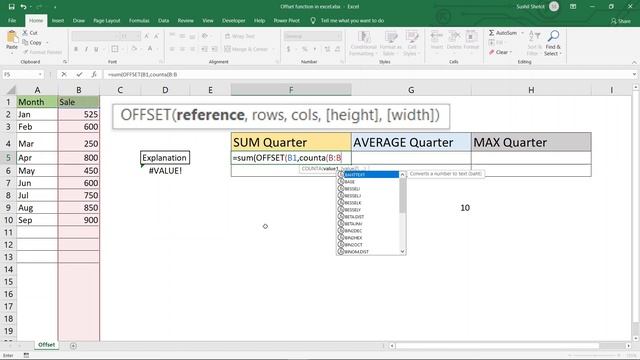Click Wrap Text button

coord(240,36)
